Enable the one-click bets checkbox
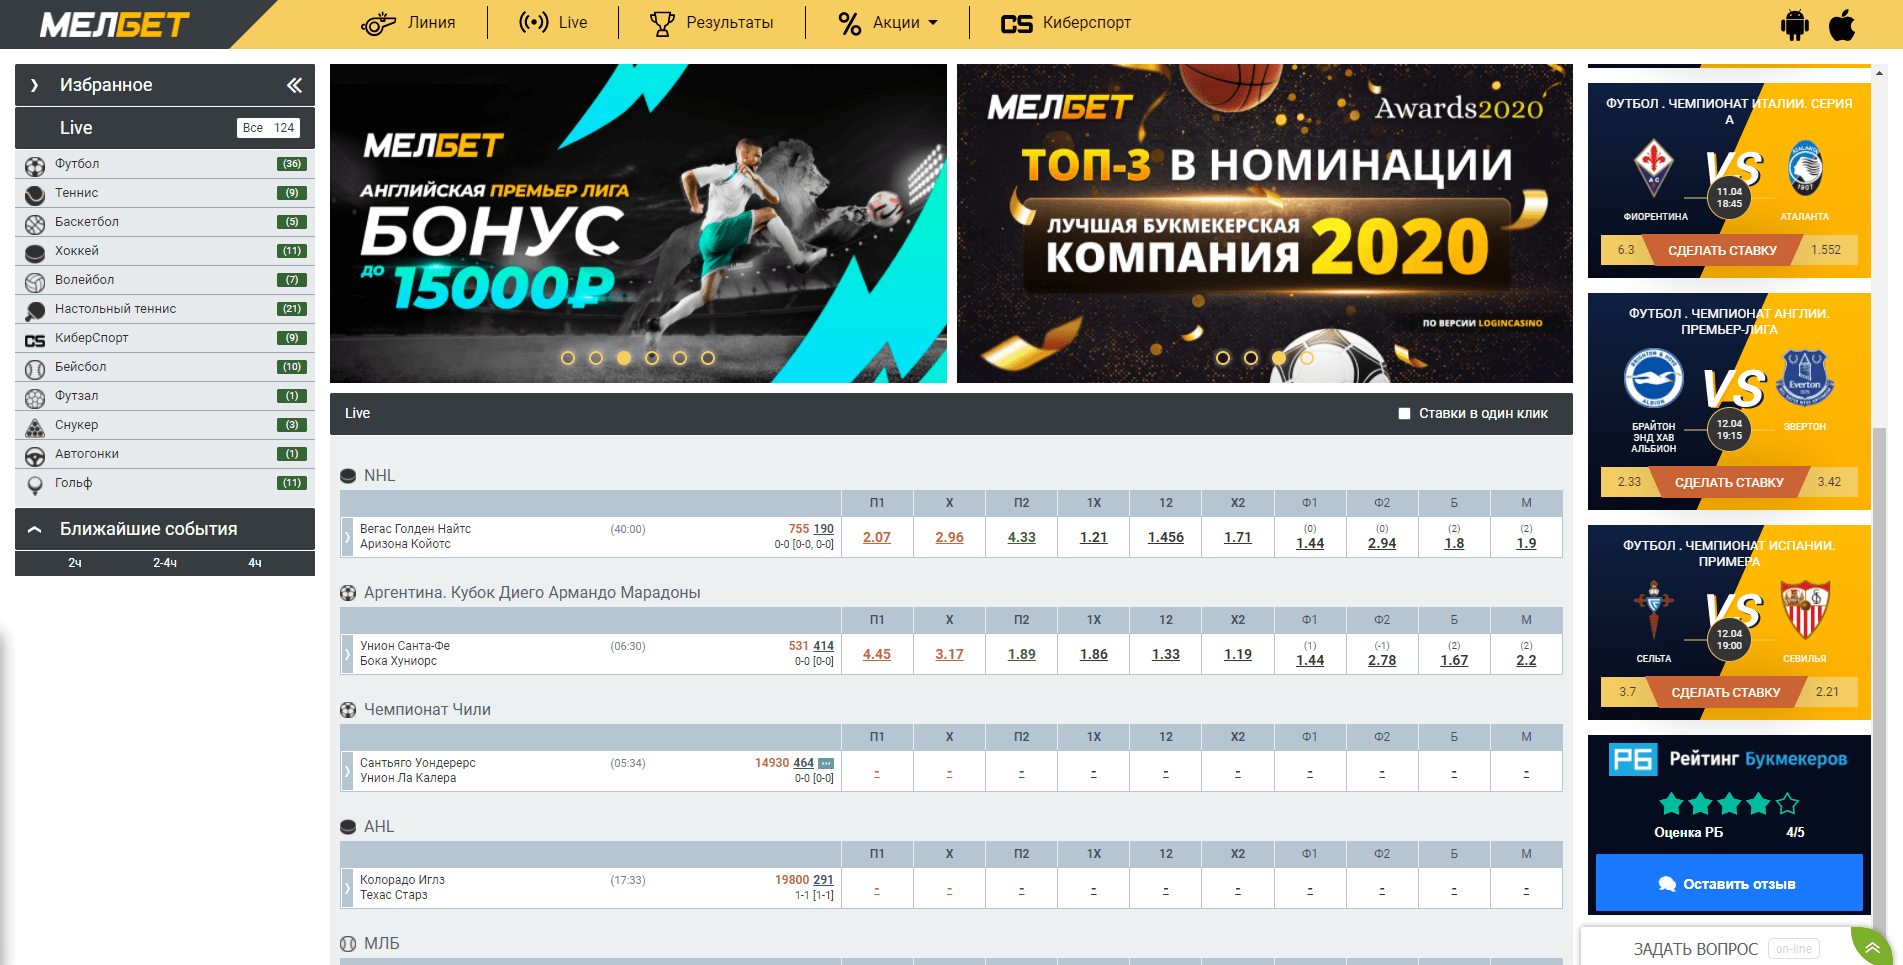The height and width of the screenshot is (965, 1903). pos(1404,413)
